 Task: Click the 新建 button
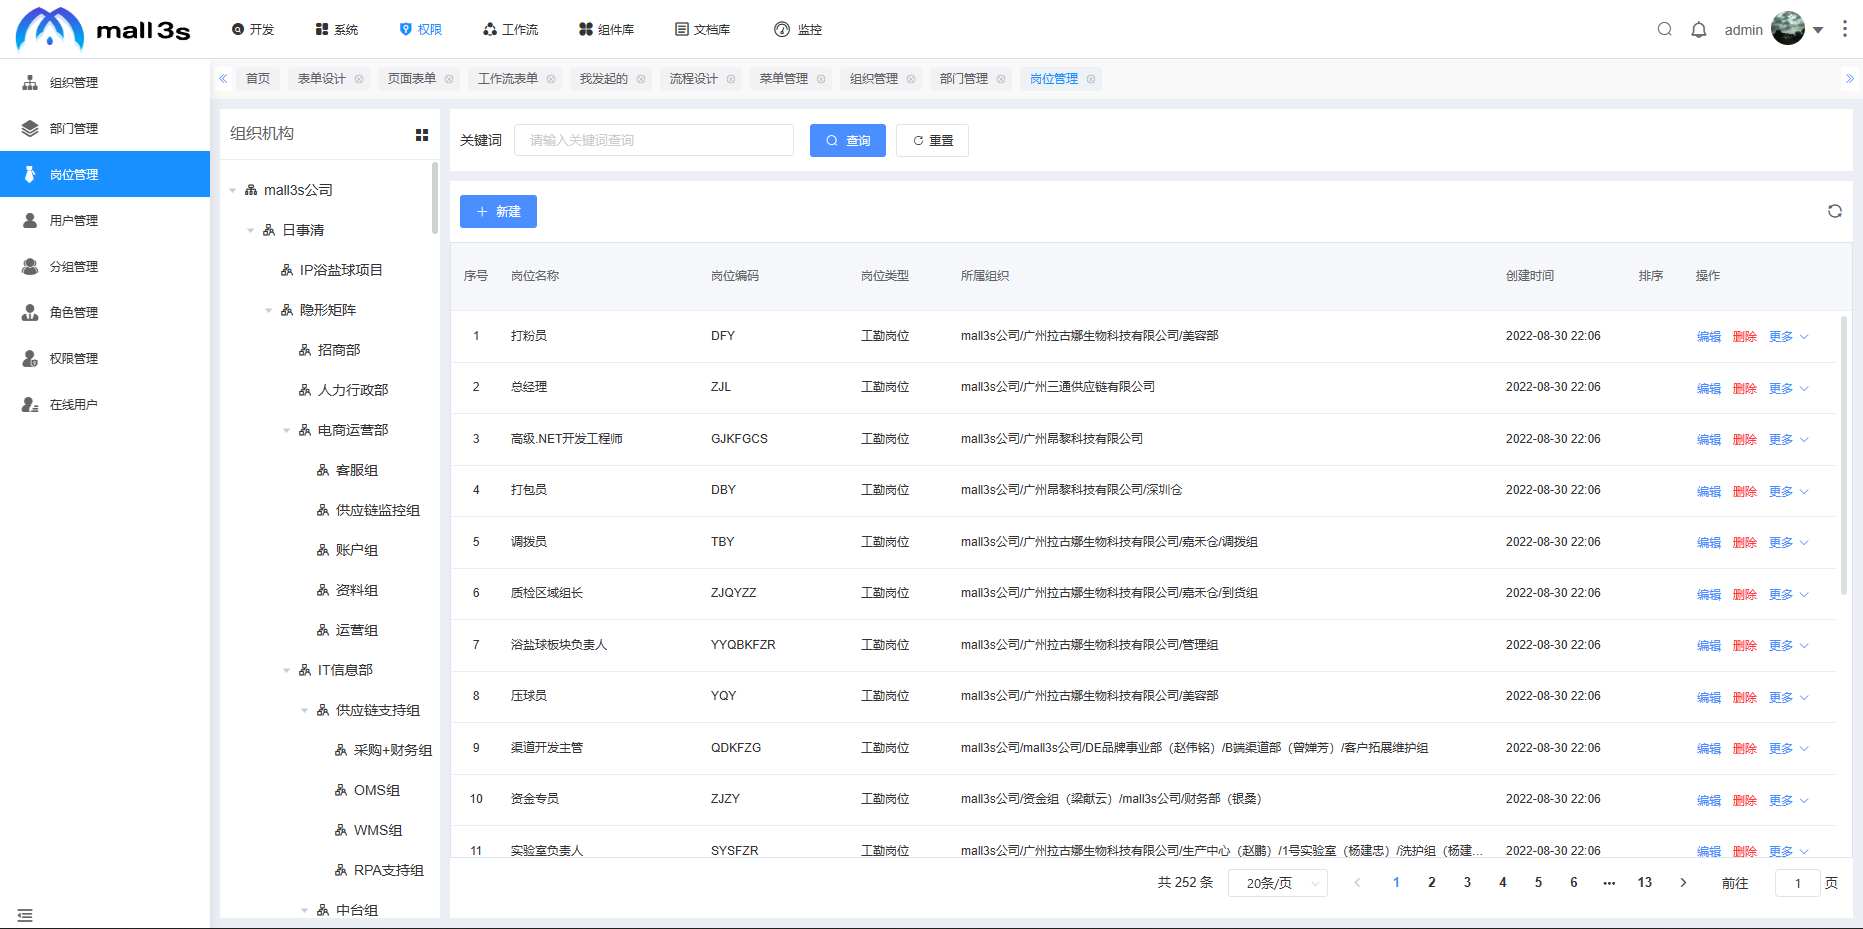click(498, 211)
